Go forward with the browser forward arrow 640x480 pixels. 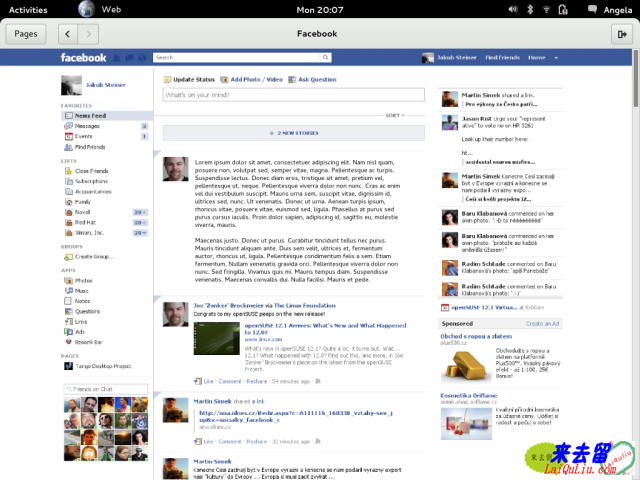point(88,34)
